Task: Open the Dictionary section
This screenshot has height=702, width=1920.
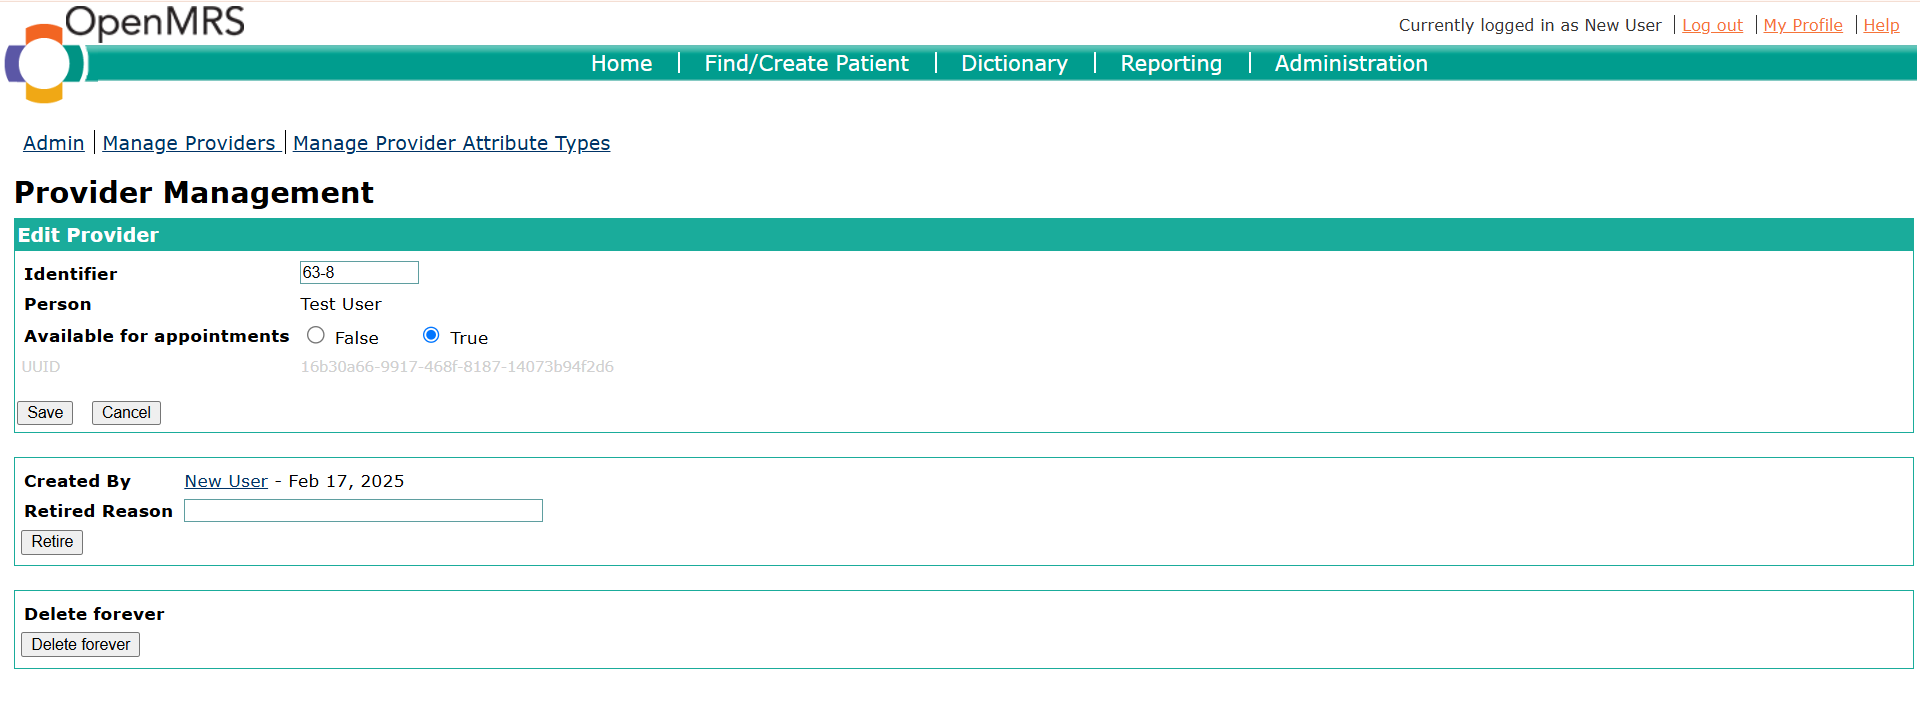Action: (x=1014, y=63)
